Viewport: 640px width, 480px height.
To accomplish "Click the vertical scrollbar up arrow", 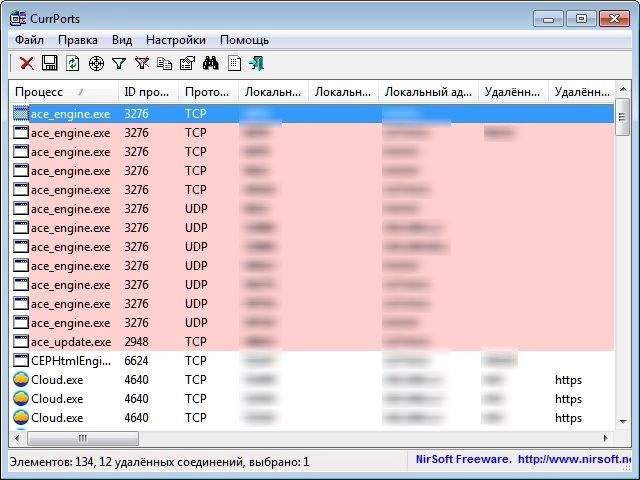I will coord(622,89).
